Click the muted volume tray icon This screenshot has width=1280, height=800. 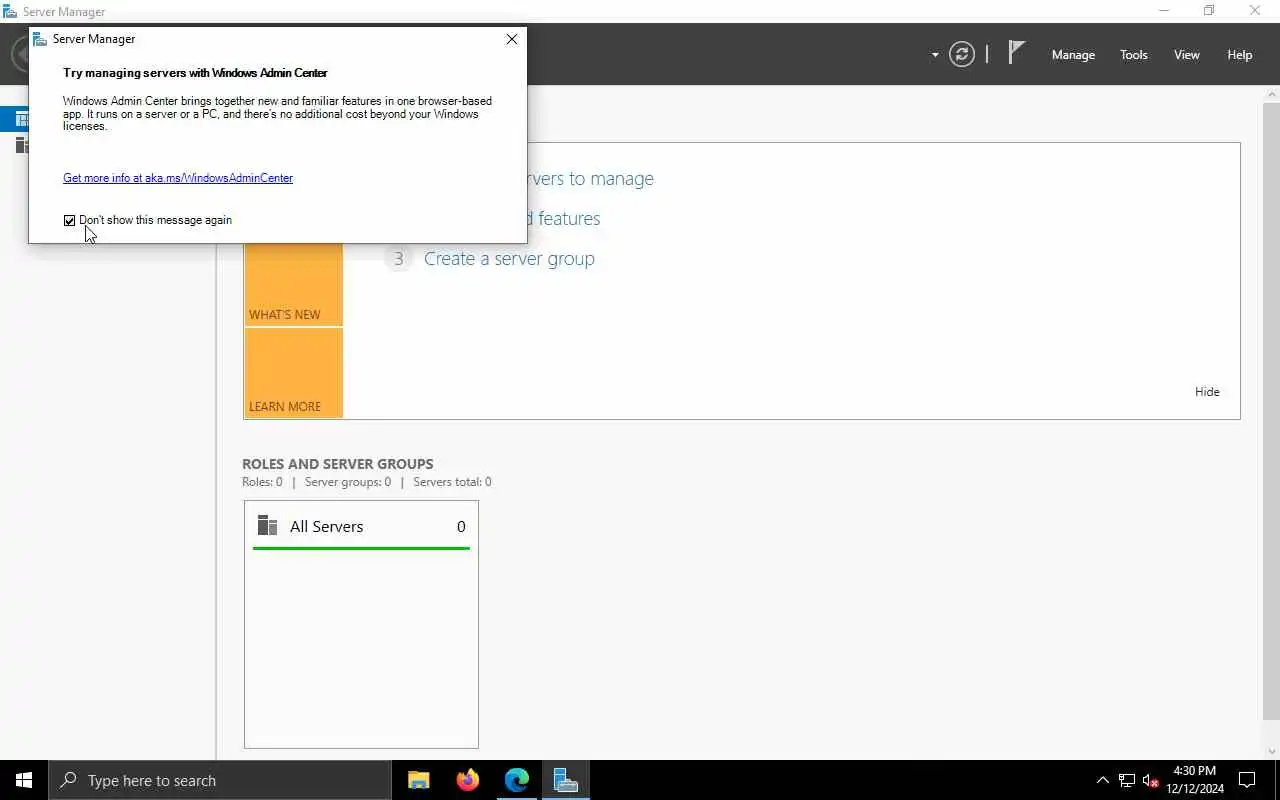pos(1150,780)
